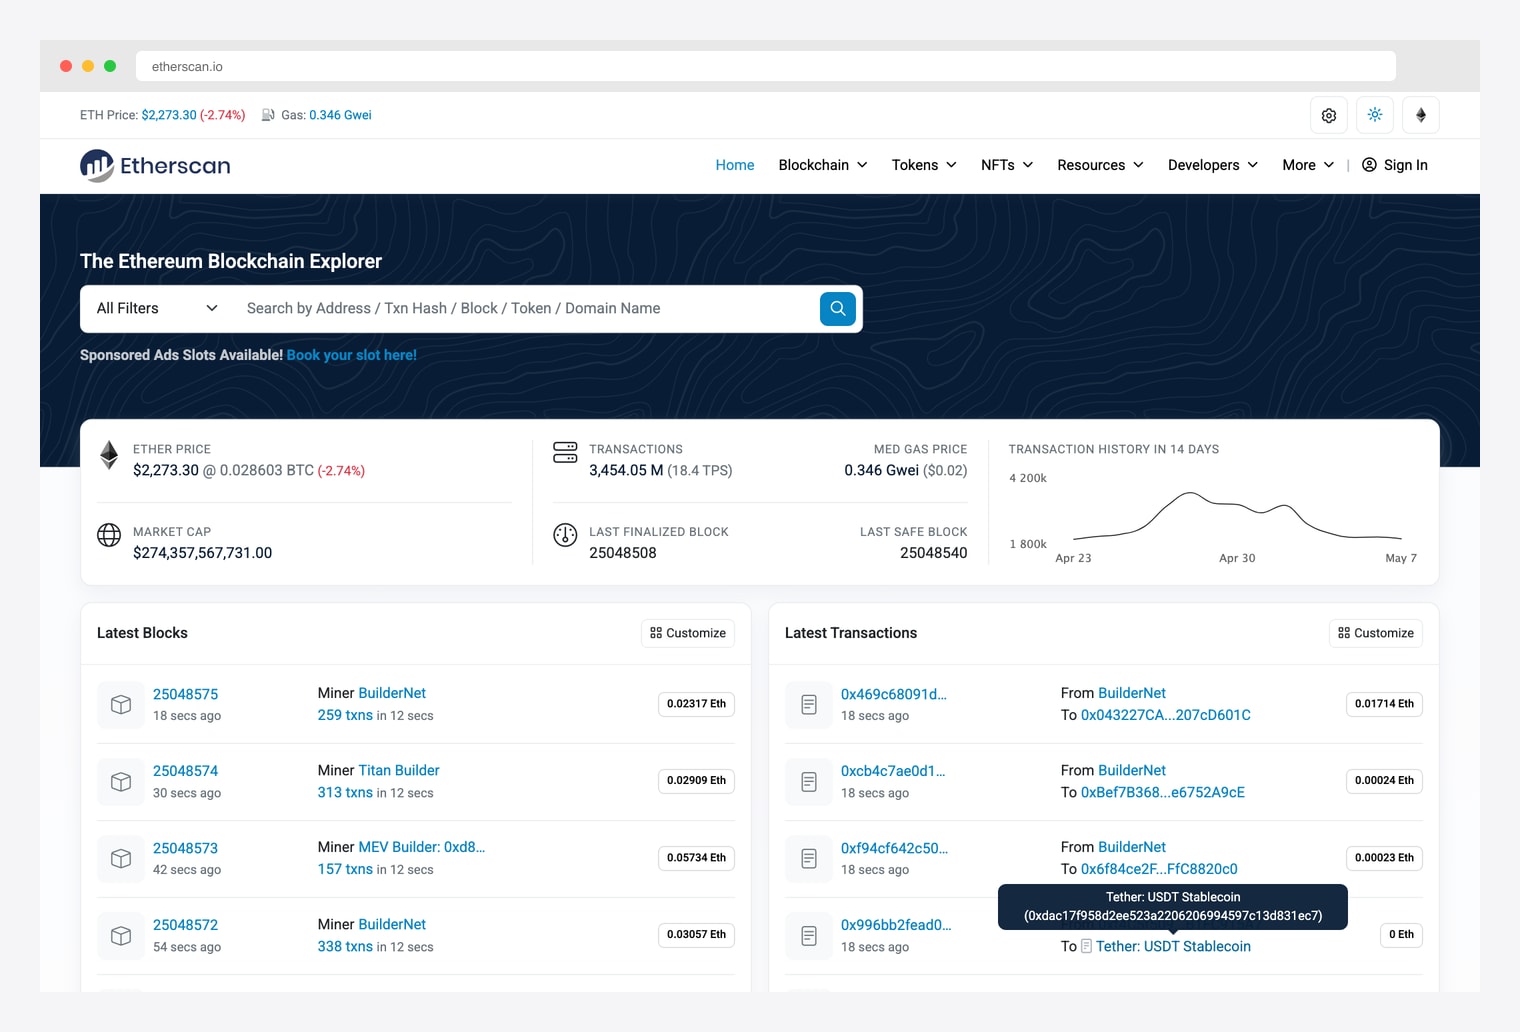Click document icon for txn 0x996bb2fead0

point(809,935)
